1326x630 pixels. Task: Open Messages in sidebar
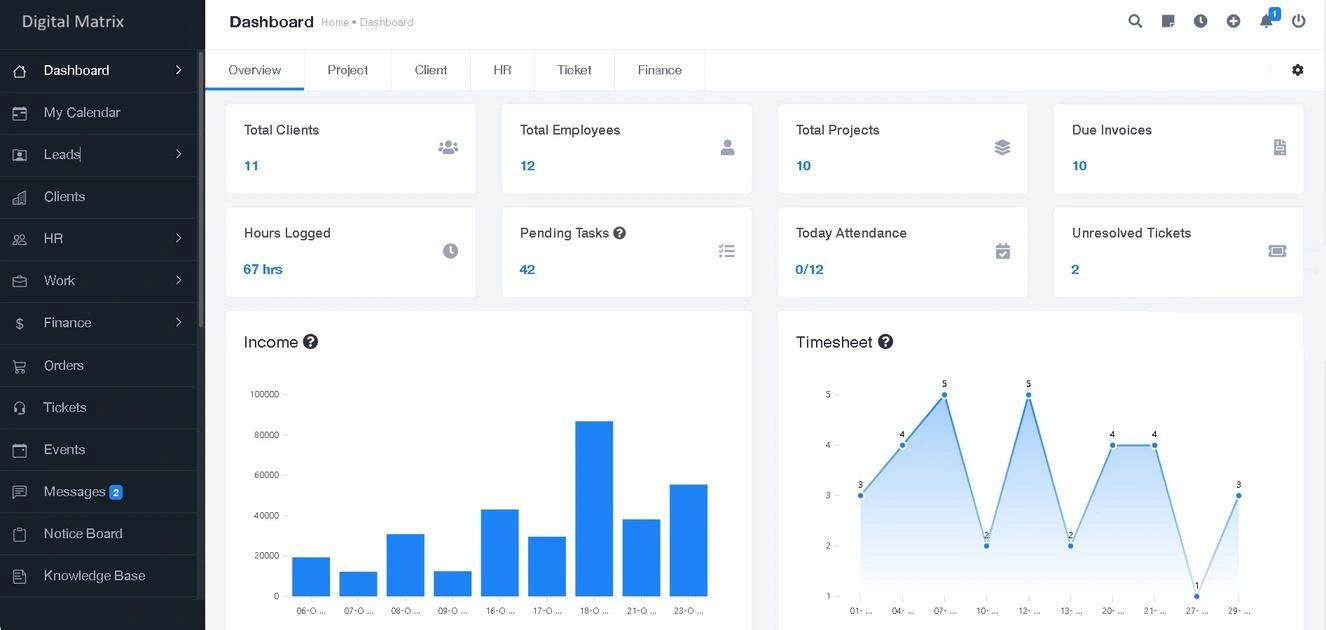click(x=98, y=492)
